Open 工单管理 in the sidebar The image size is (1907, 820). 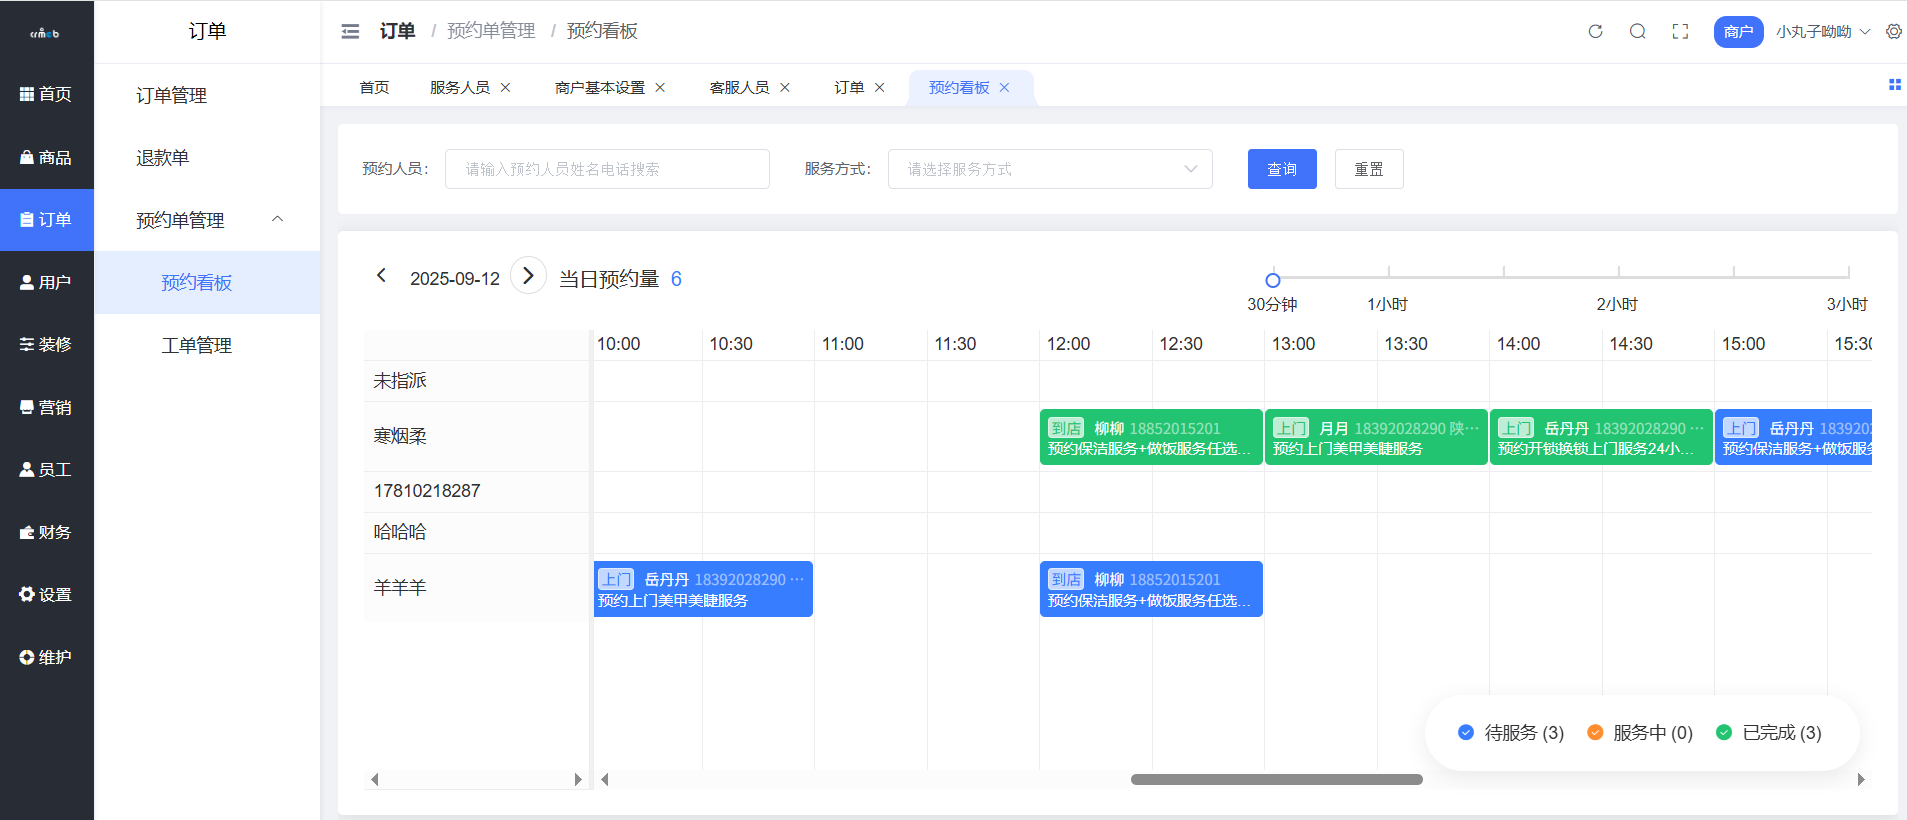196,345
